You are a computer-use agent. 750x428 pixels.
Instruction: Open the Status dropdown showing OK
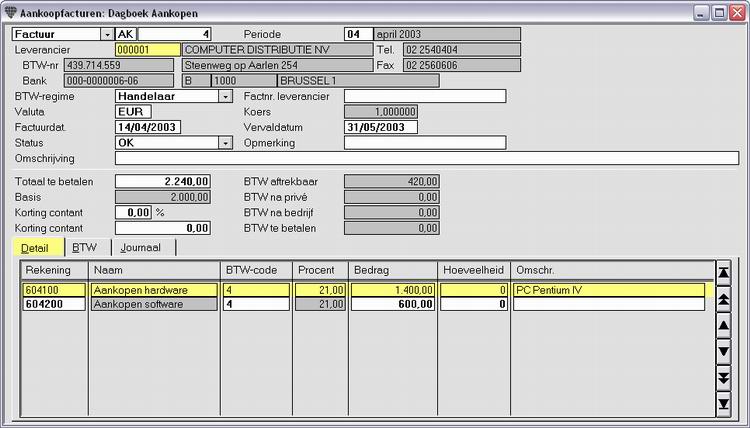[225, 142]
